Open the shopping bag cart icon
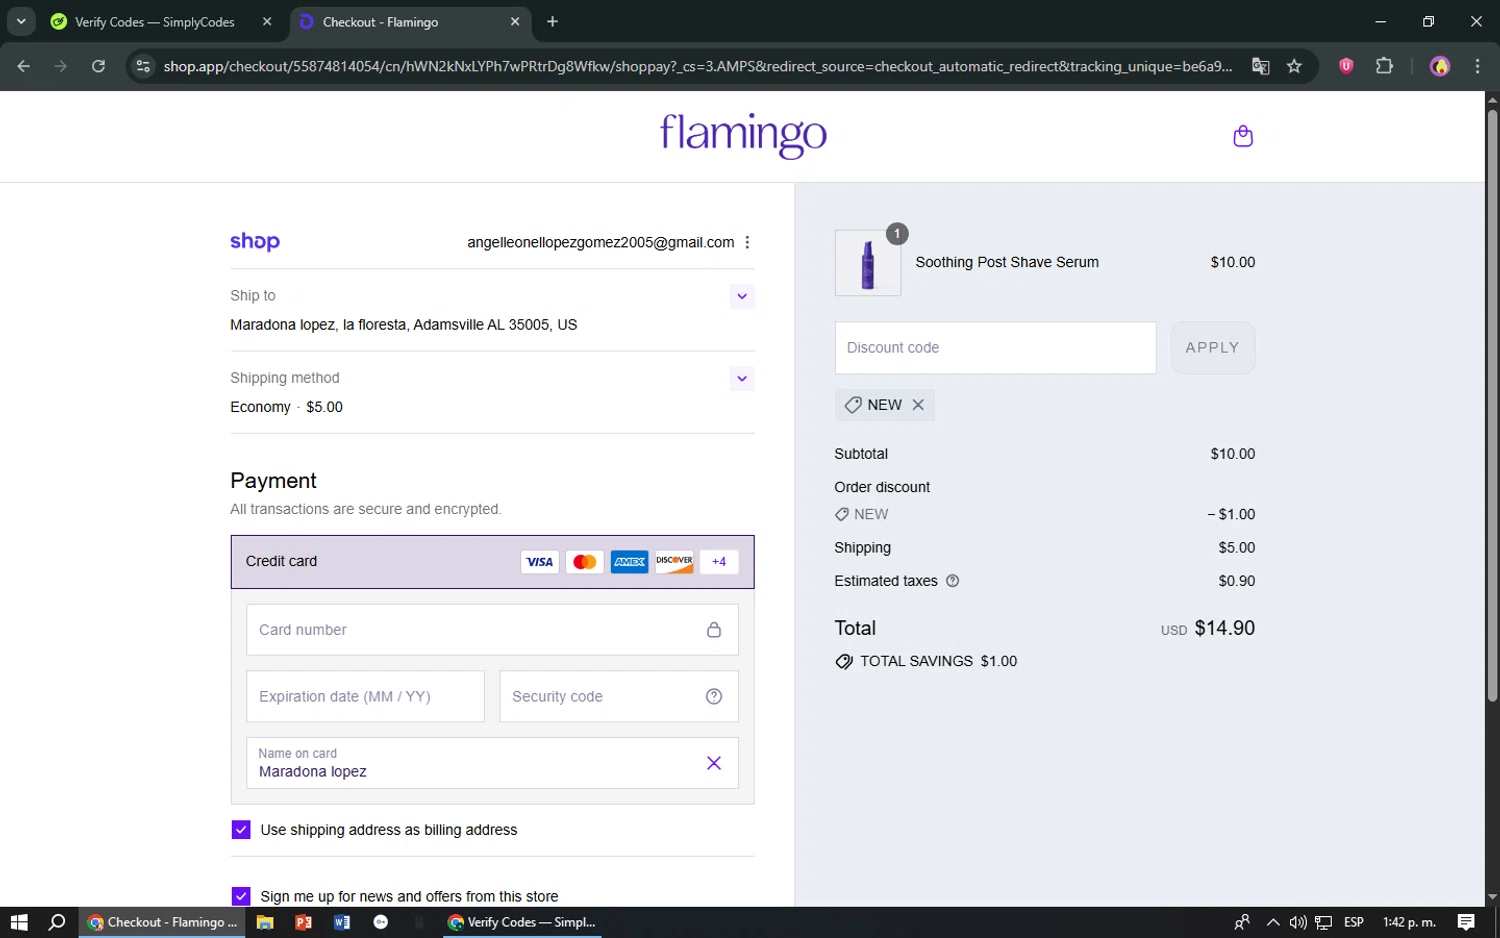The image size is (1500, 938). [1243, 136]
